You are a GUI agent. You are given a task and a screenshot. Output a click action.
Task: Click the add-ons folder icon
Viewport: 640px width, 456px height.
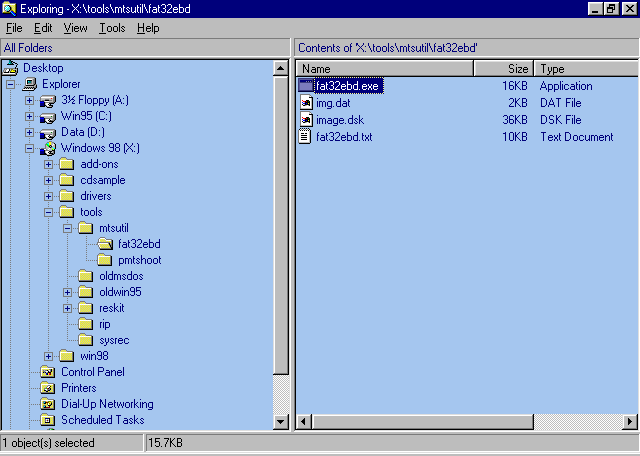pyautogui.click(x=66, y=164)
